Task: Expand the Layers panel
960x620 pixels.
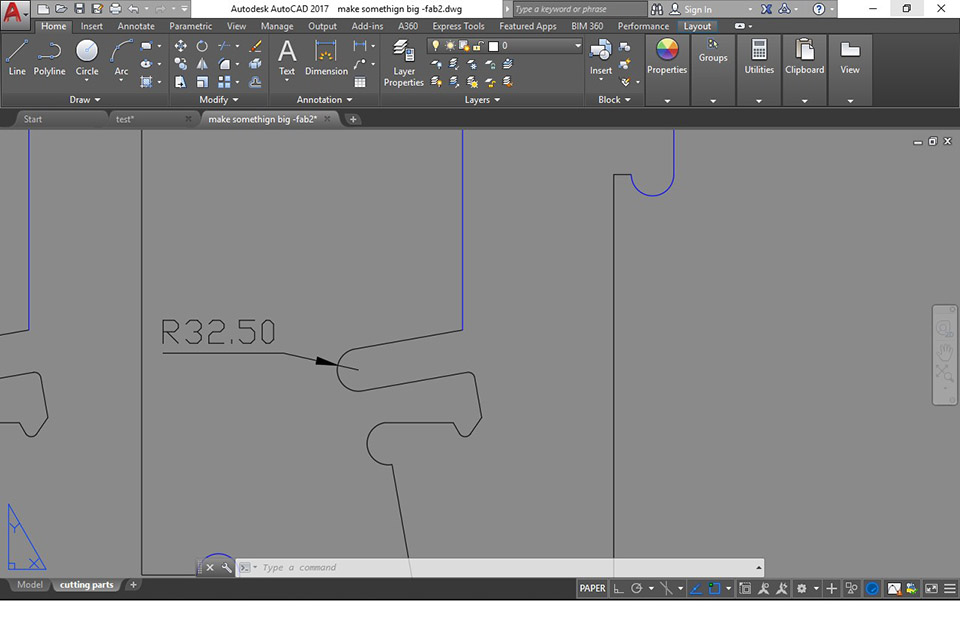Action: [482, 99]
